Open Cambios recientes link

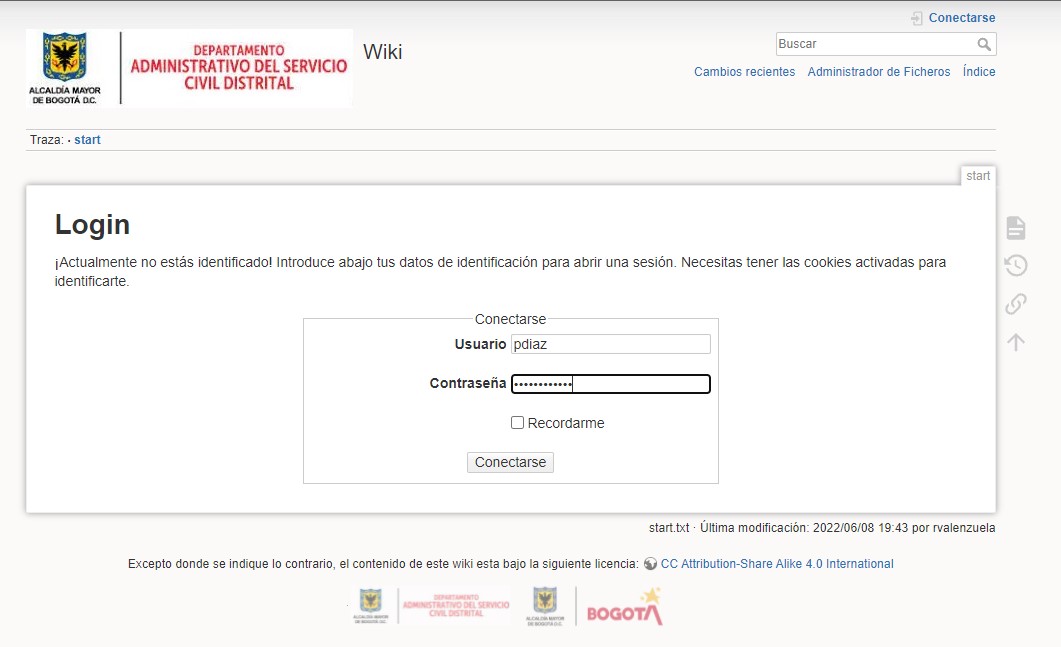[x=744, y=72]
